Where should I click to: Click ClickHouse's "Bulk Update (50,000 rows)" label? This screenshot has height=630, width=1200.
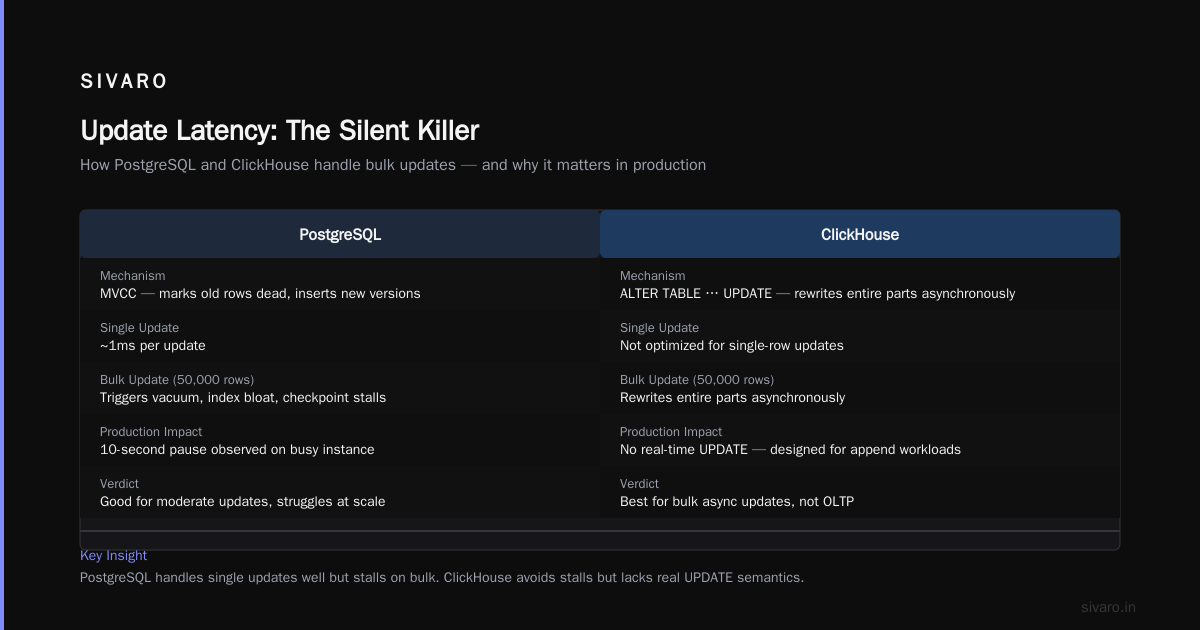[x=697, y=380]
